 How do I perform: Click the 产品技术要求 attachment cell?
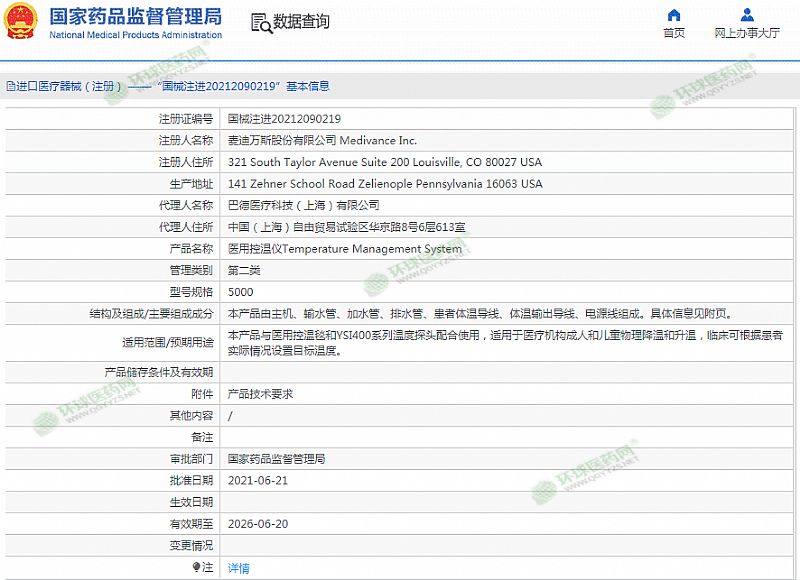[260, 394]
